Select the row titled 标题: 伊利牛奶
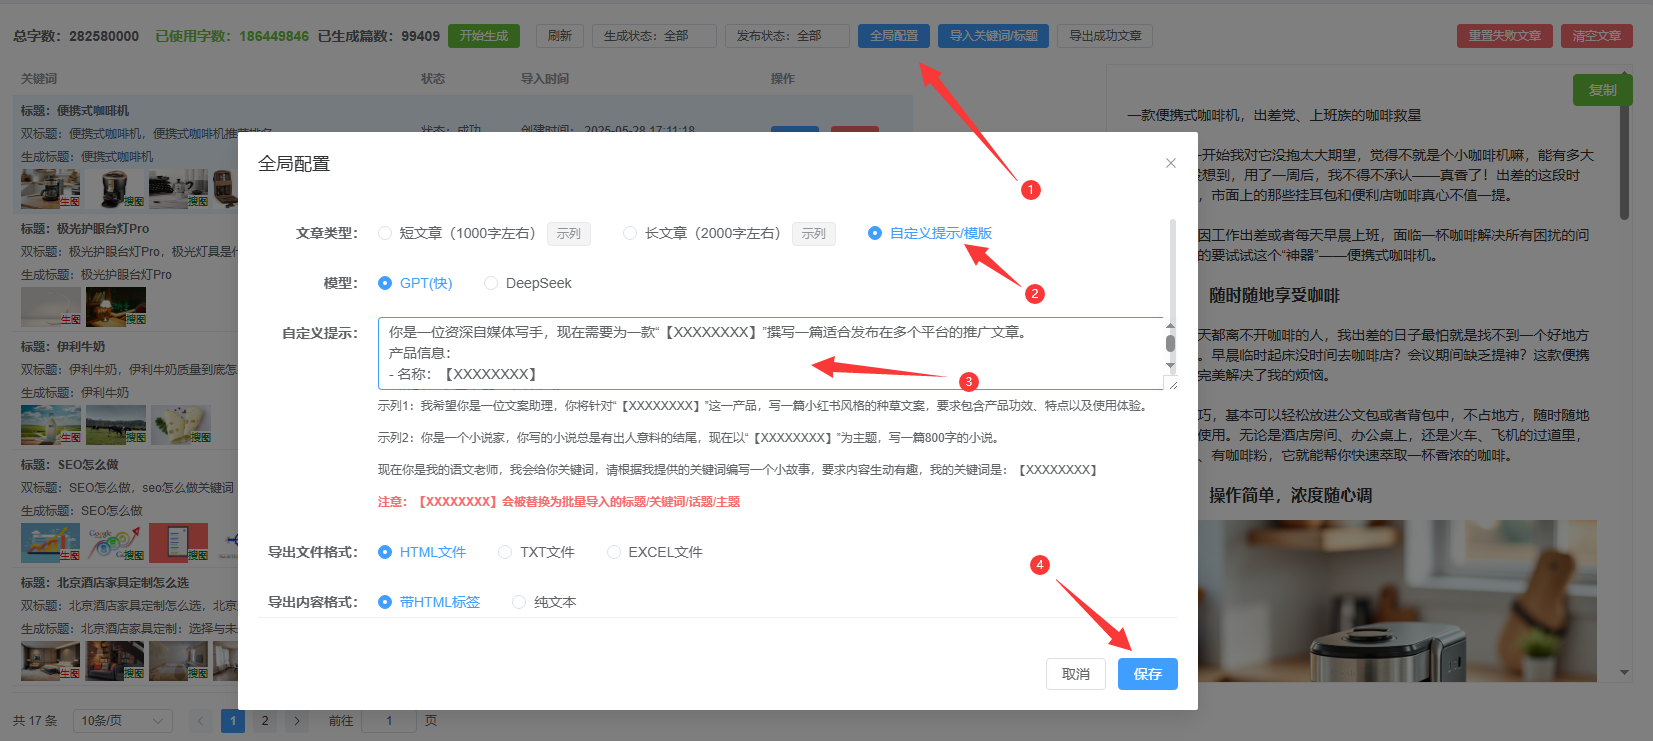Screen dimensions: 1653x741 tap(63, 347)
